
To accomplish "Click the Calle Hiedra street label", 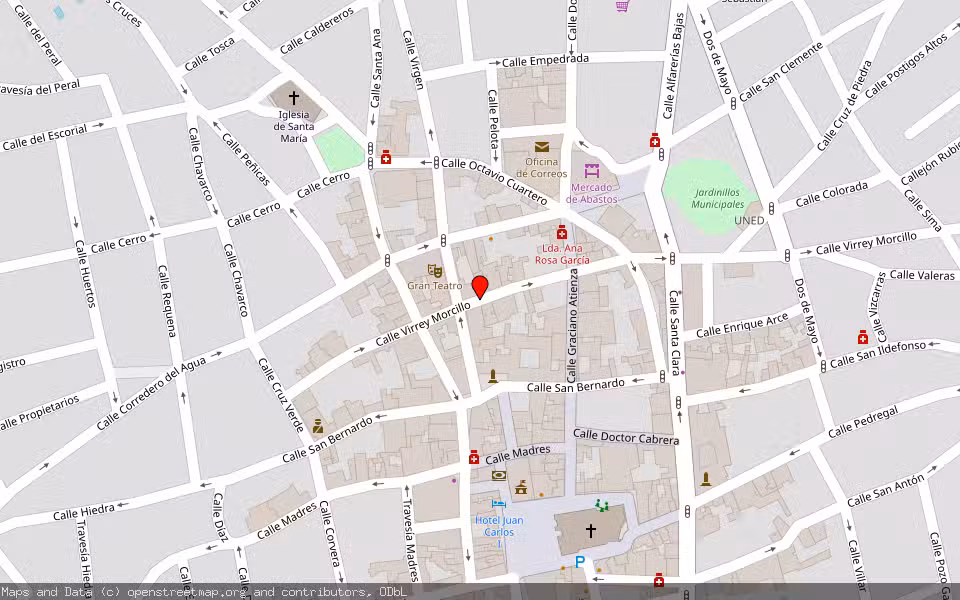I will (84, 512).
